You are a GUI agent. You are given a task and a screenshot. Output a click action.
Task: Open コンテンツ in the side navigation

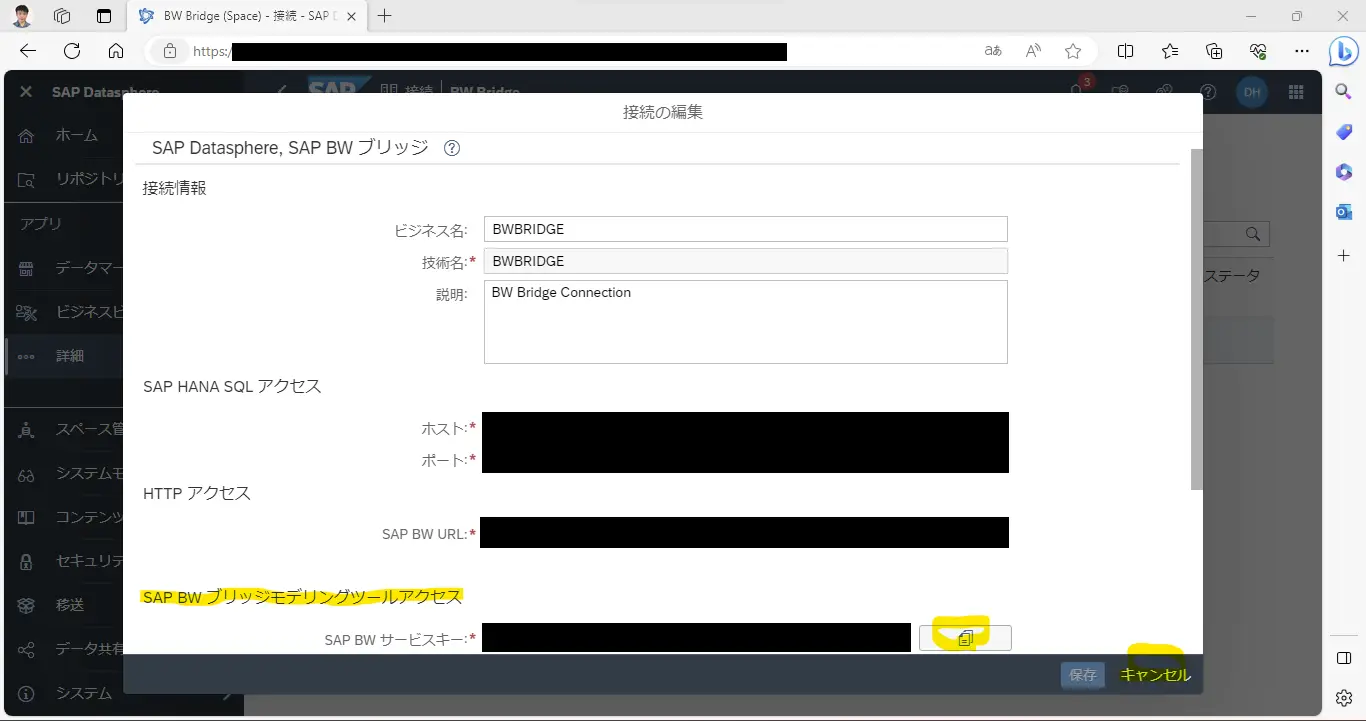[64, 517]
